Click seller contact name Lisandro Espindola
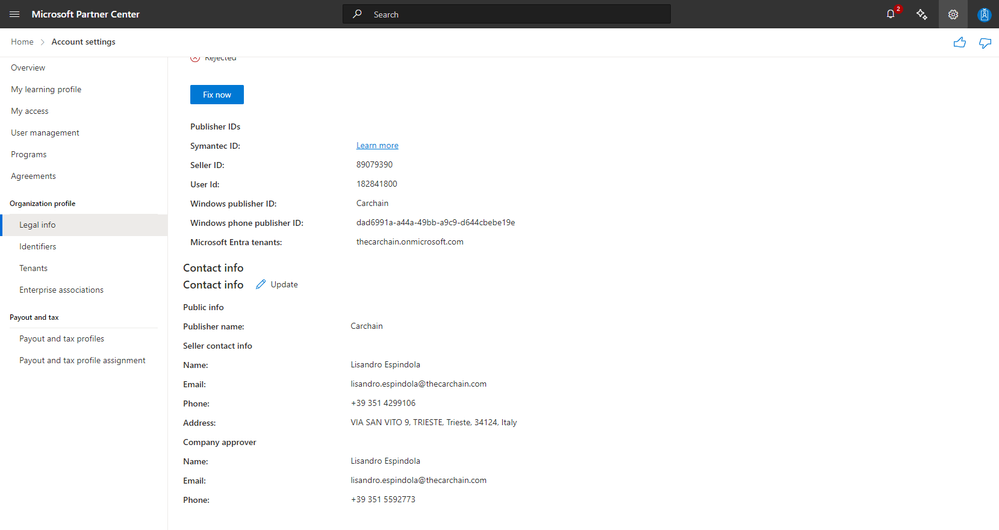The image size is (999, 530). 385,364
